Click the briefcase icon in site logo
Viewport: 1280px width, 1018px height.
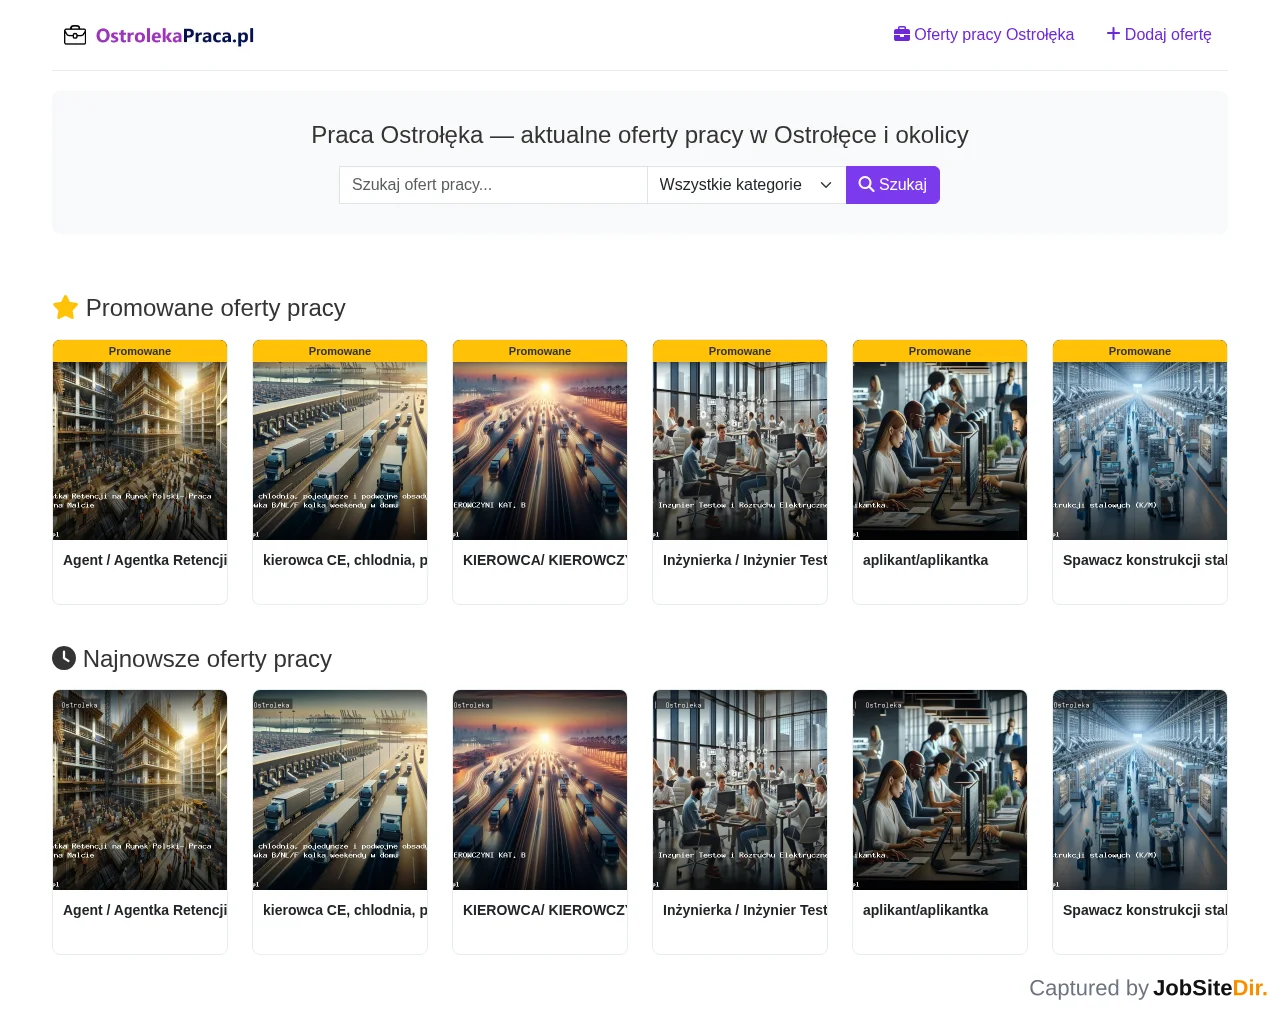coord(75,36)
